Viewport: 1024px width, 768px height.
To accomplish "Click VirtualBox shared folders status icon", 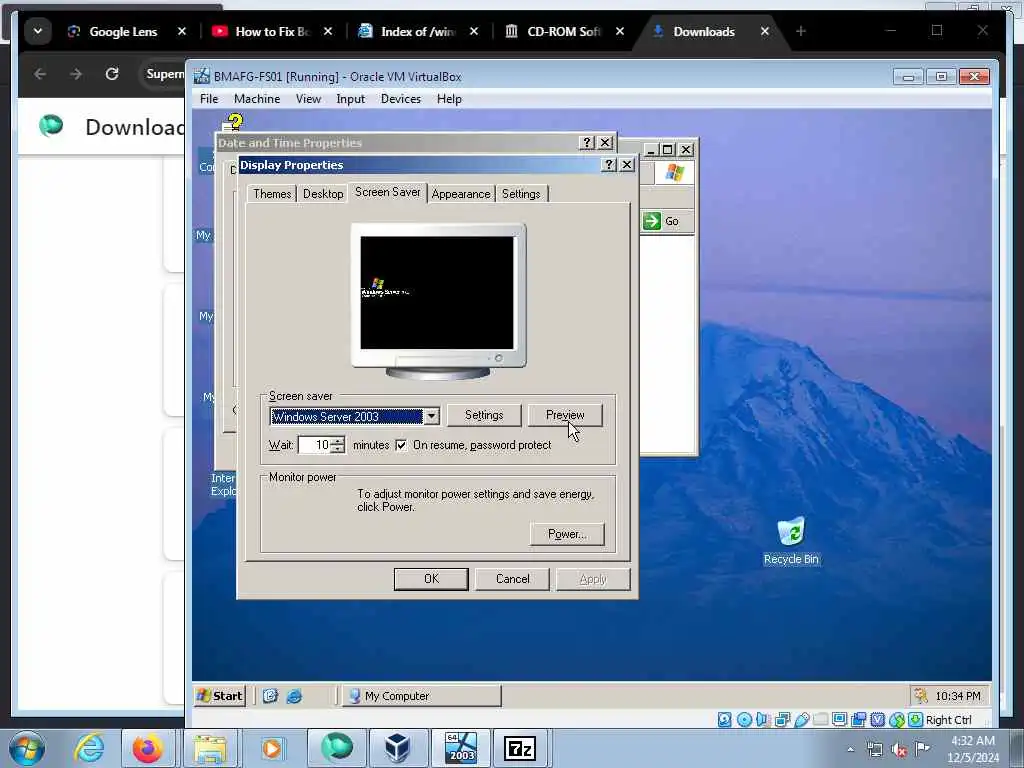I will click(x=820, y=720).
